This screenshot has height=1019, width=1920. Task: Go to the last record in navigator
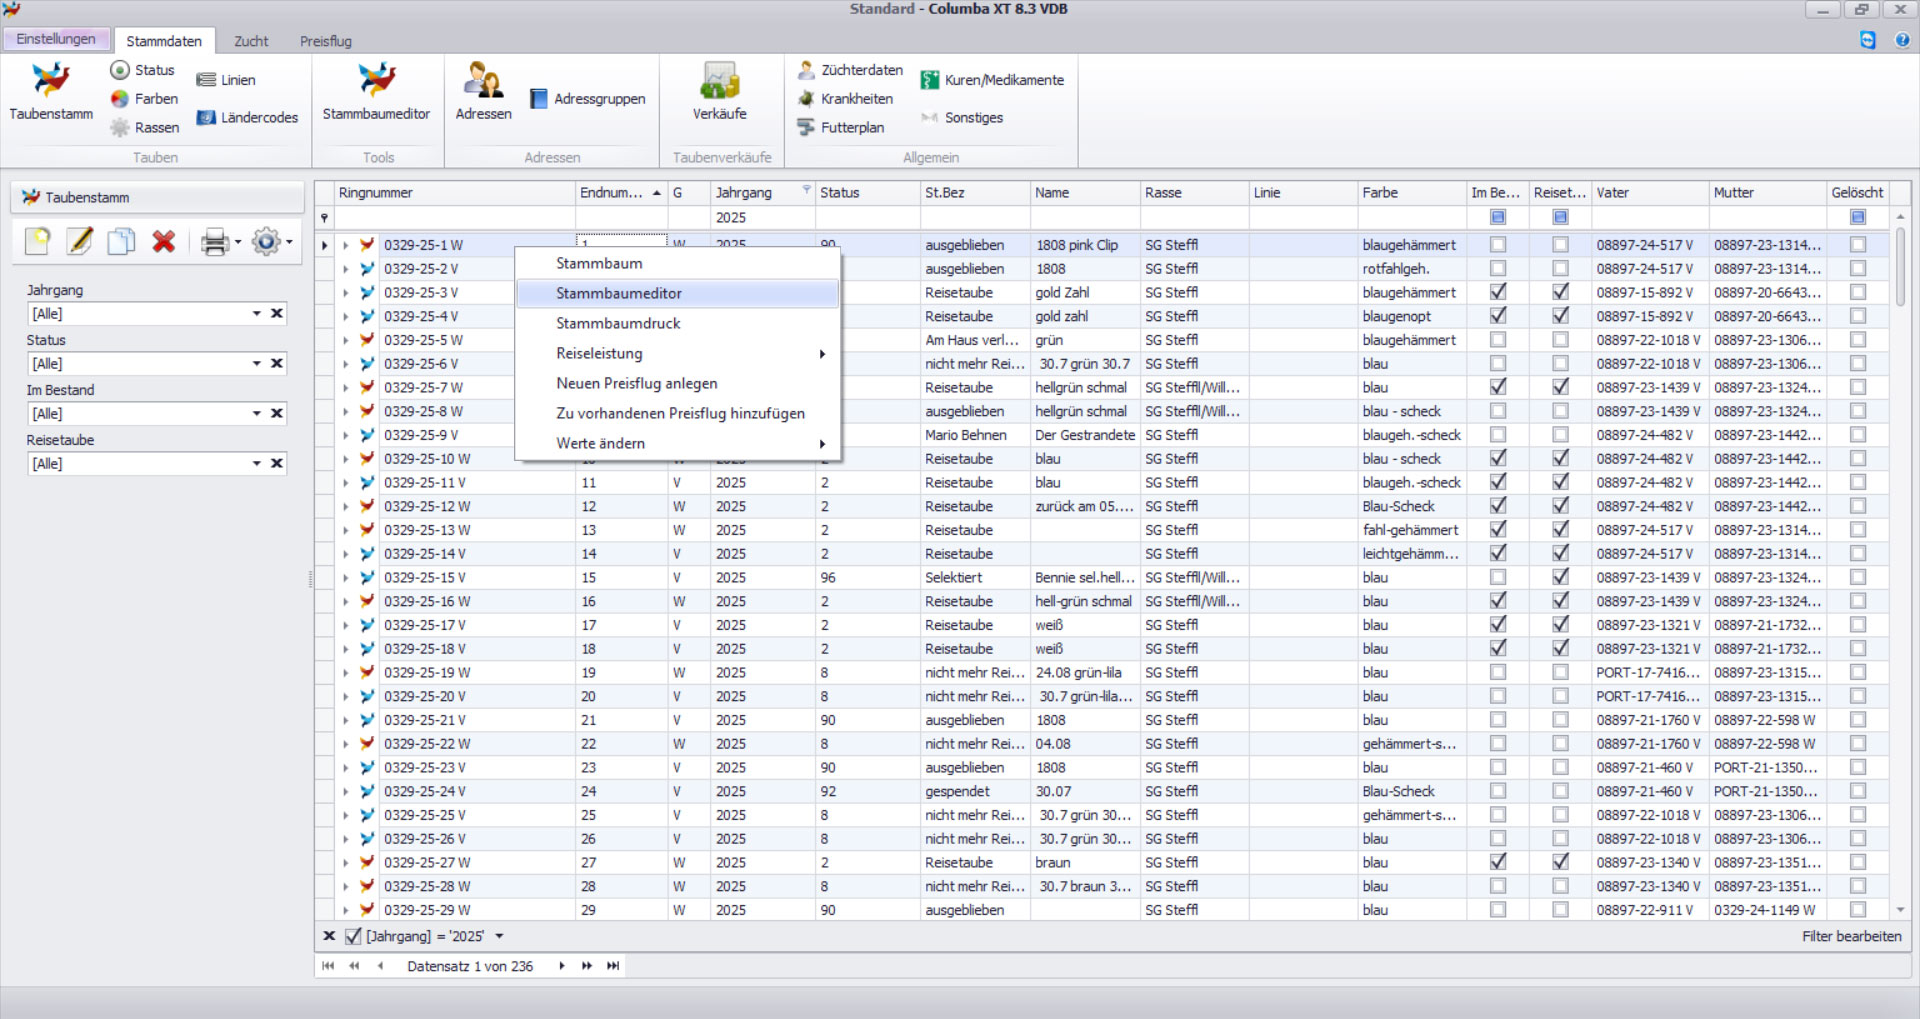(x=613, y=966)
